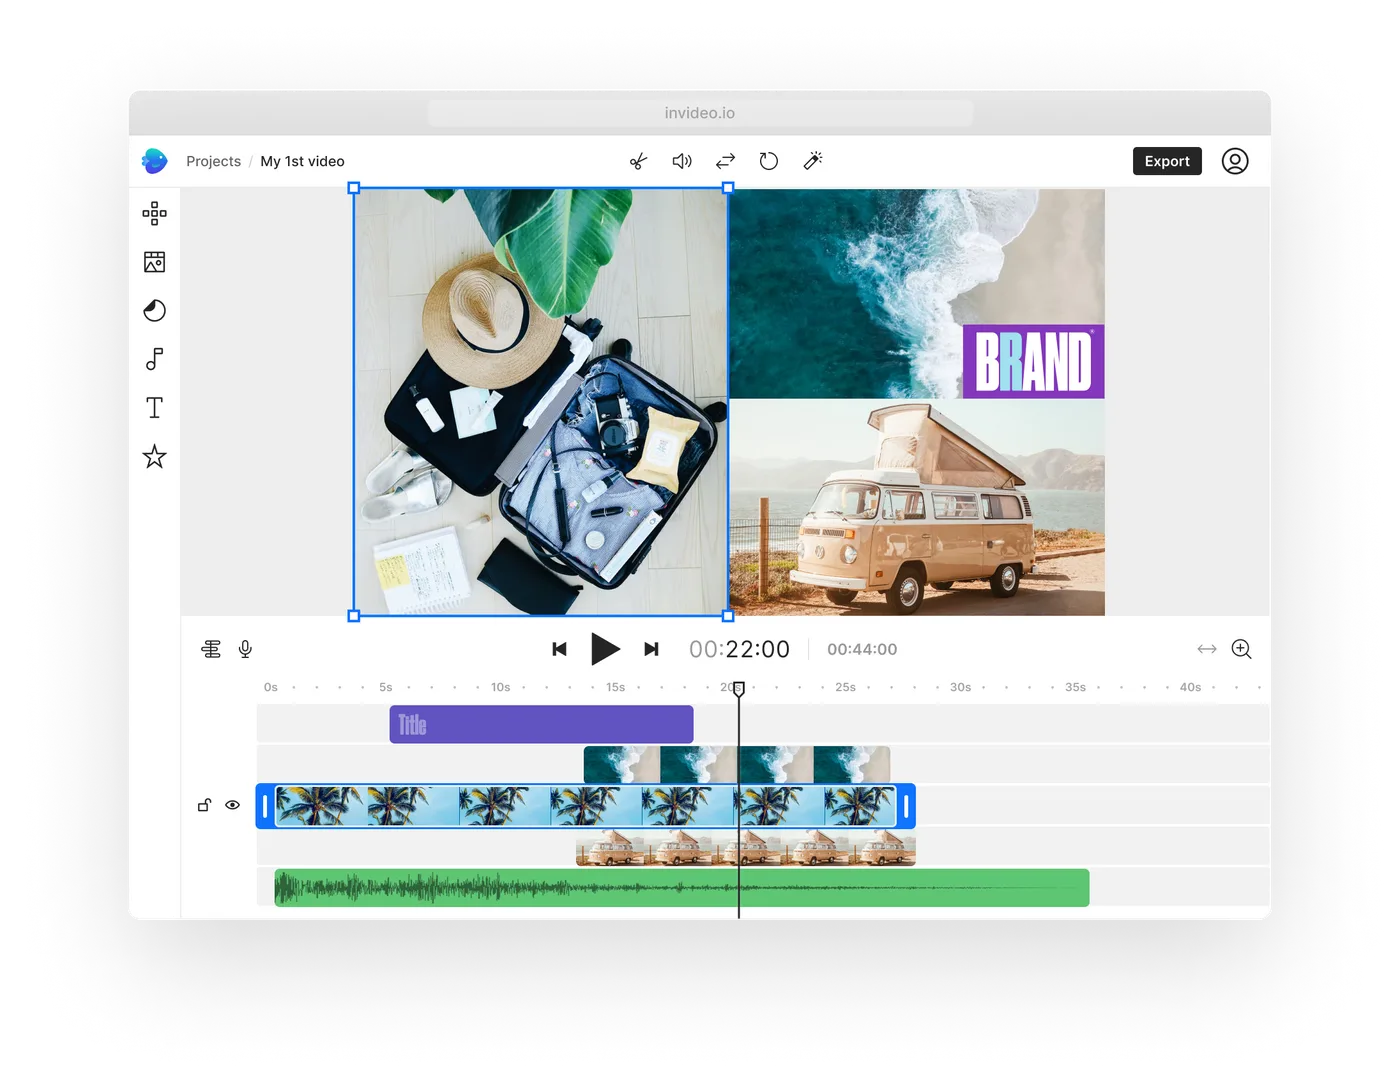
Task: Open the audio volume controls
Action: click(681, 161)
